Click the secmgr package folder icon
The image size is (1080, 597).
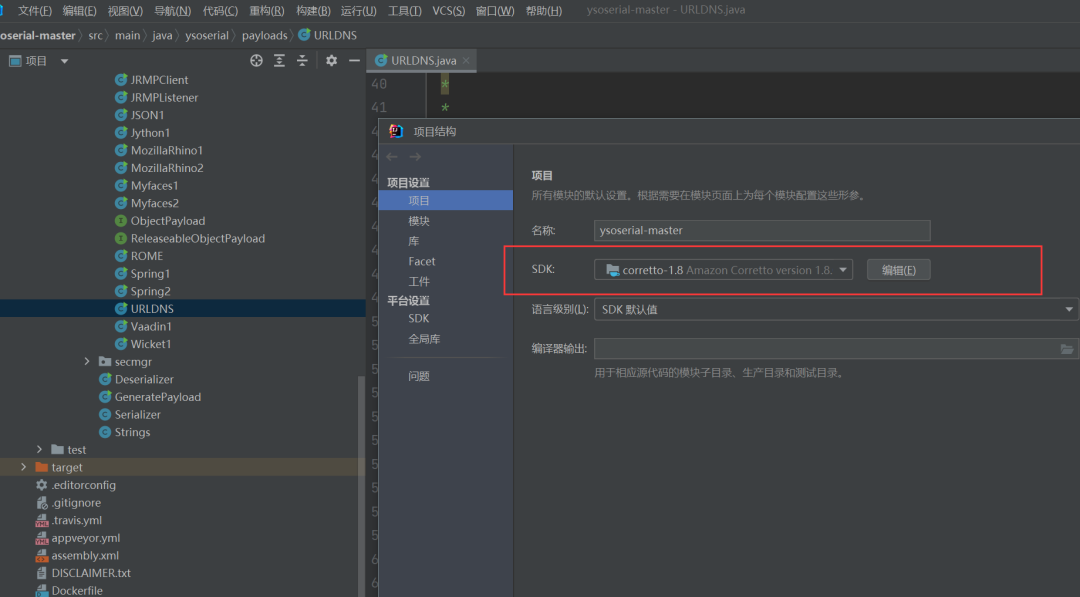[105, 362]
